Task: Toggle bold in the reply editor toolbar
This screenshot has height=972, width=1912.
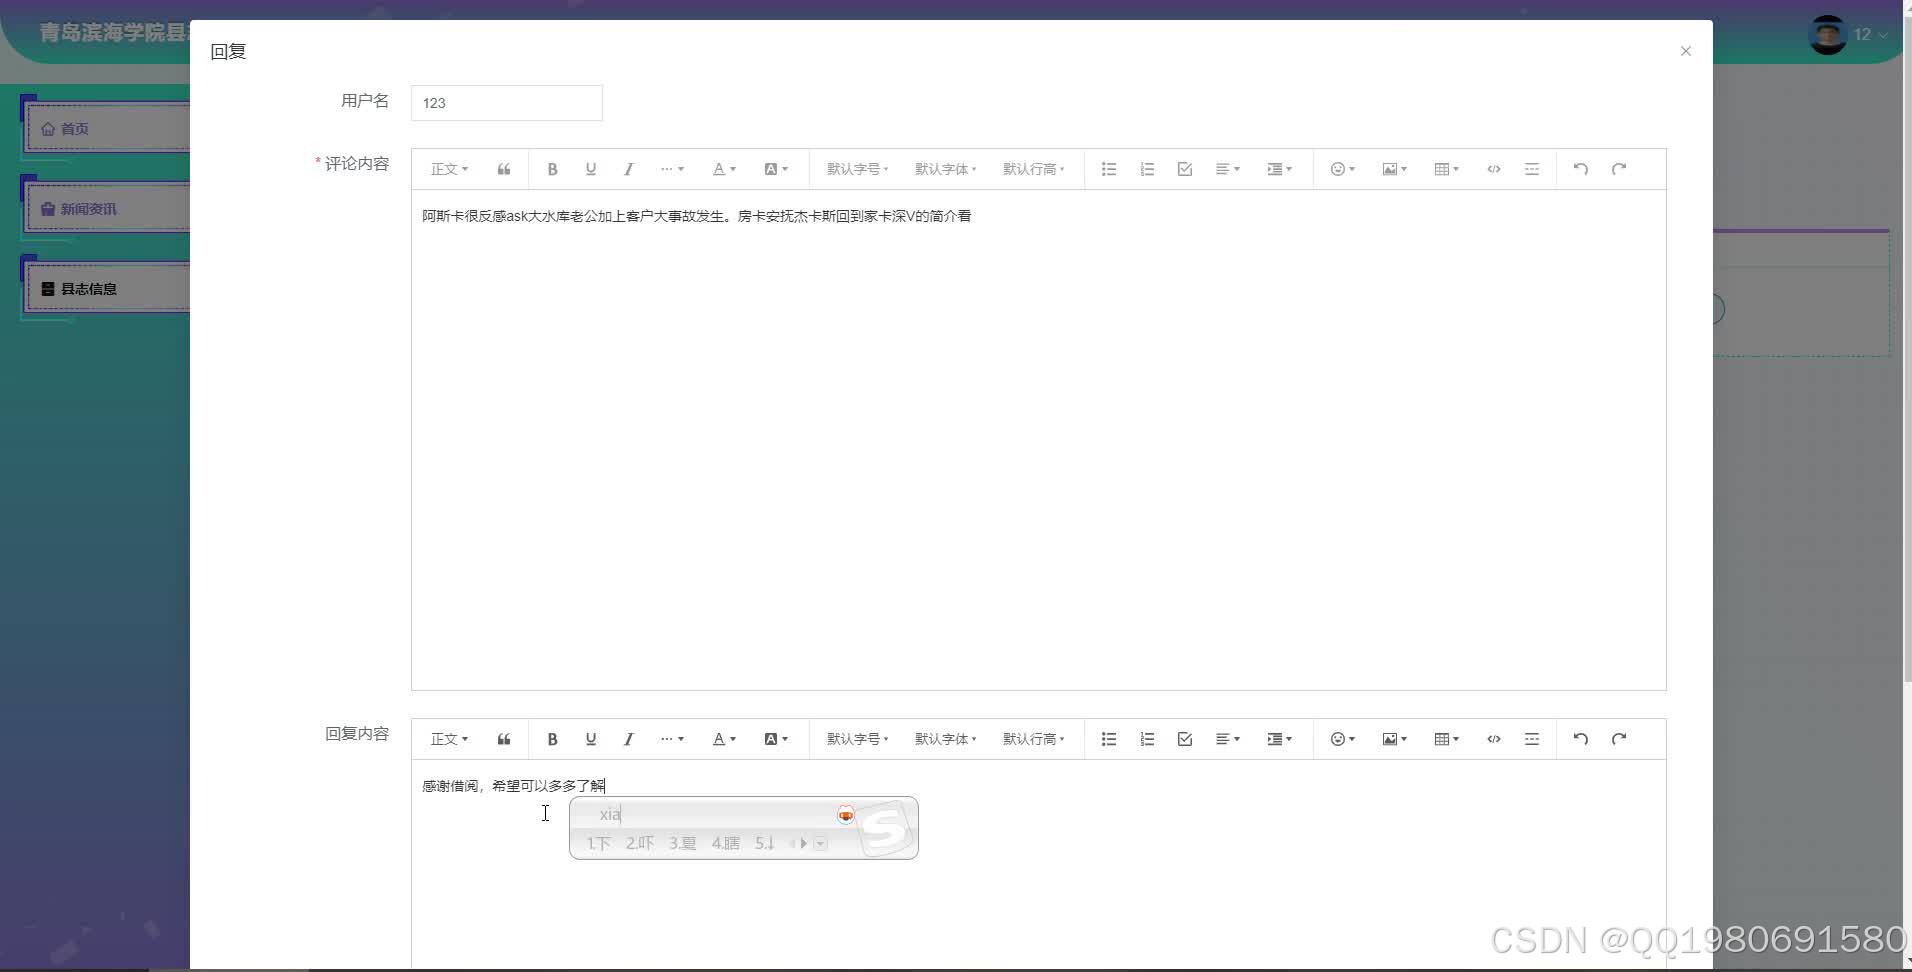Action: coord(552,739)
